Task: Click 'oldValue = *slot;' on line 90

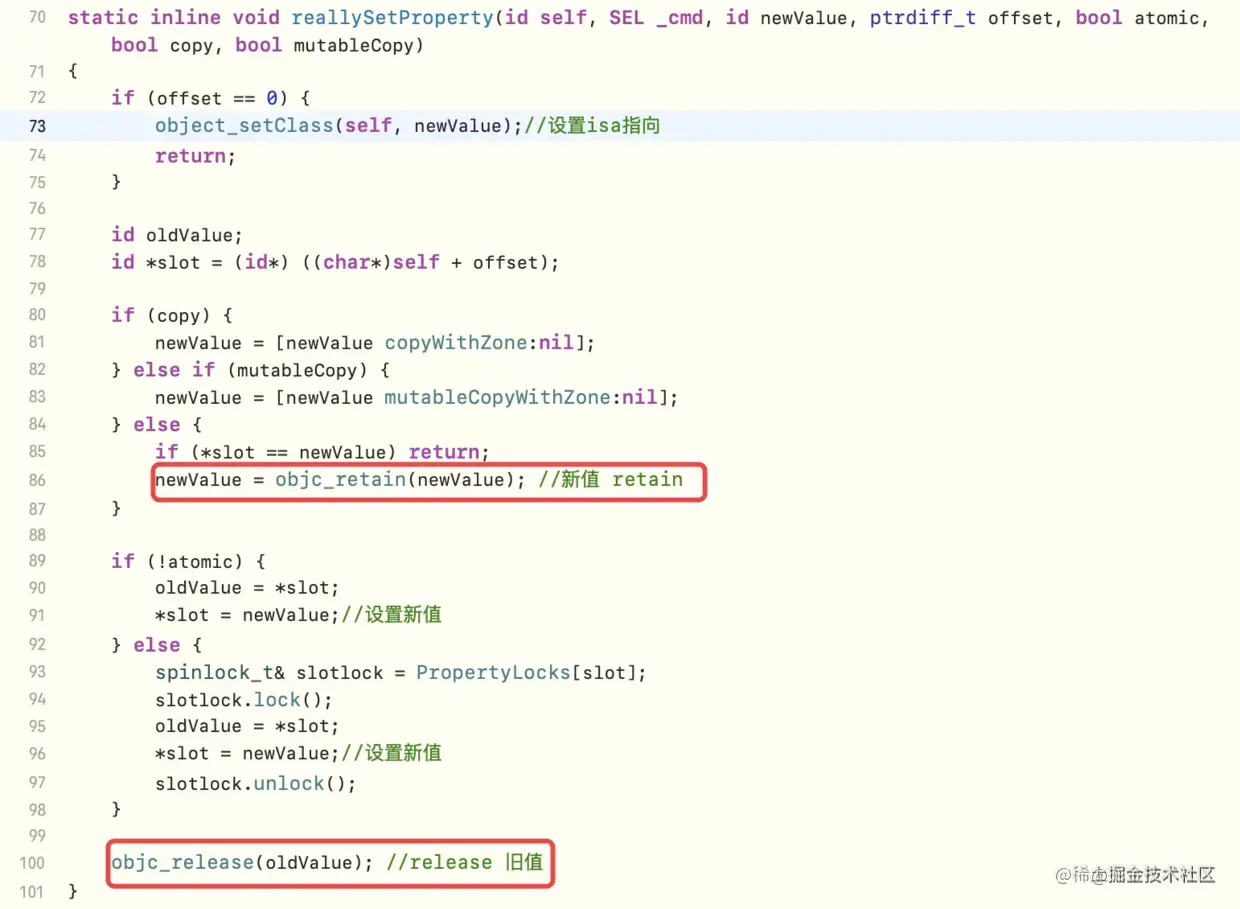Action: 247,588
